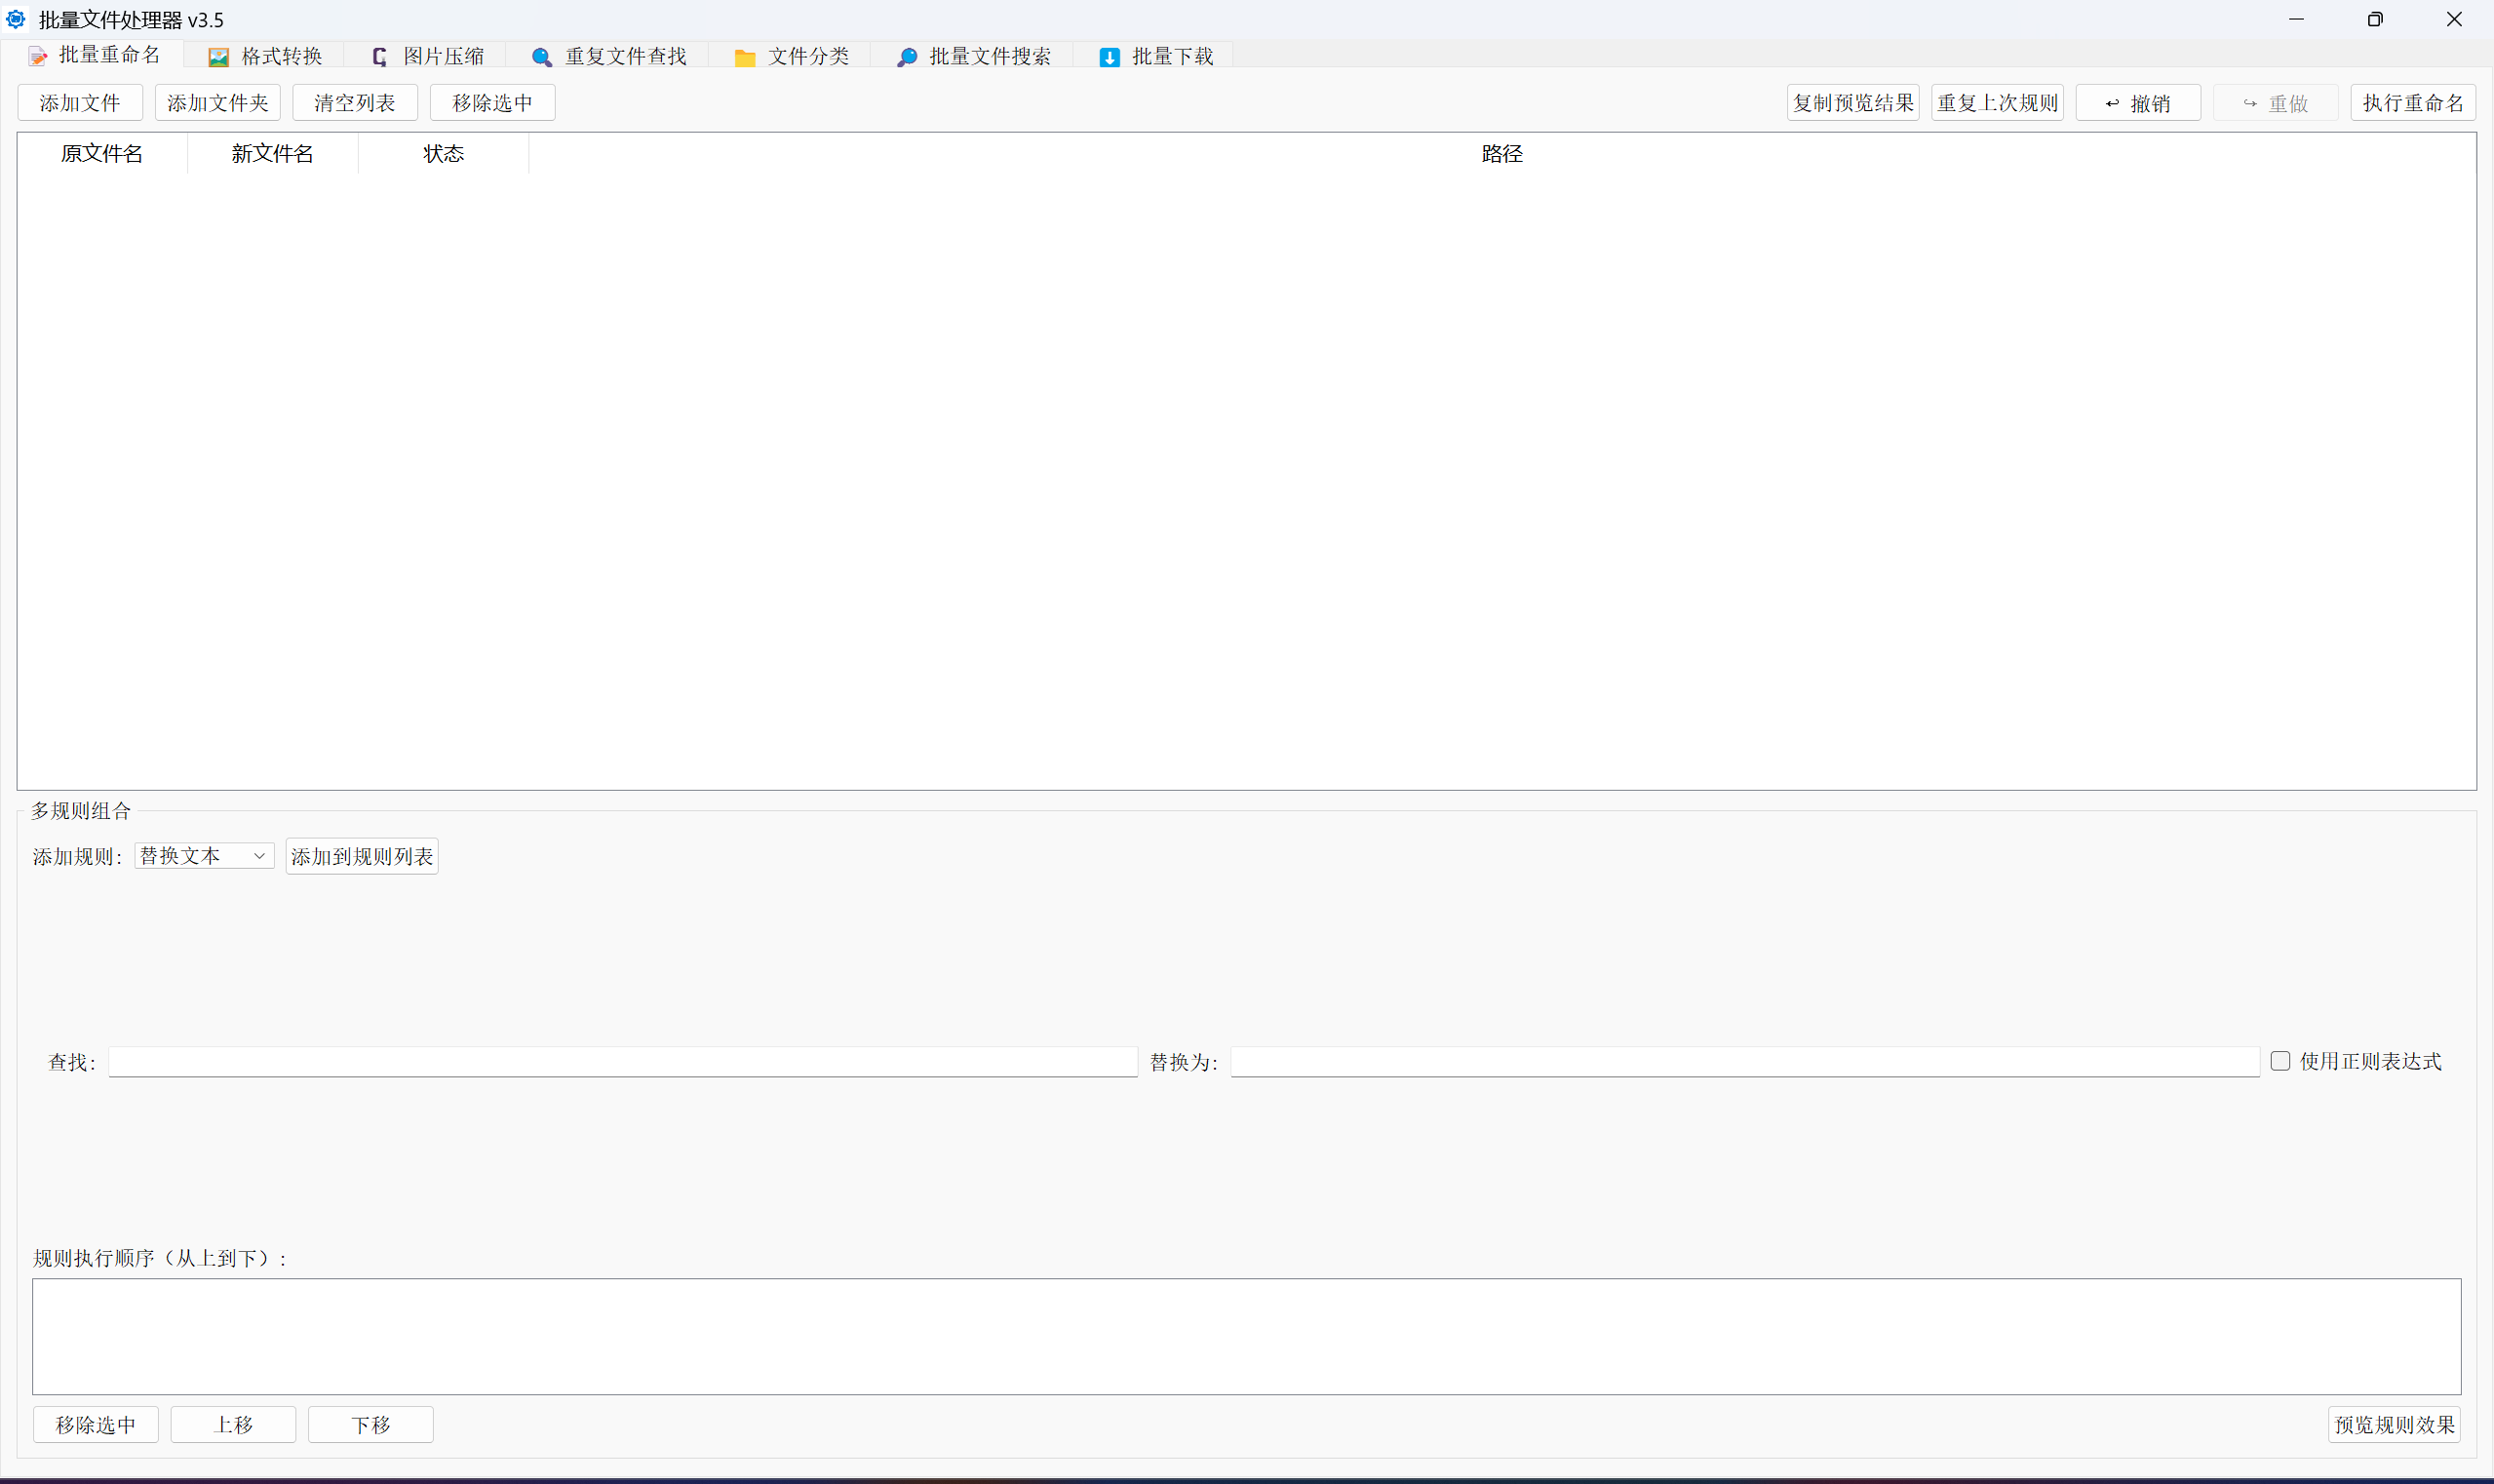Viewport: 2494px width, 1484px height.
Task: Click 清空列表 to clear the file list
Action: click(x=355, y=102)
